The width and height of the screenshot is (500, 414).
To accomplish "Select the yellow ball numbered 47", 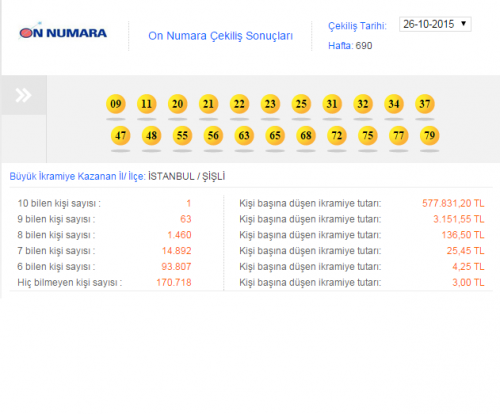I will [x=120, y=135].
